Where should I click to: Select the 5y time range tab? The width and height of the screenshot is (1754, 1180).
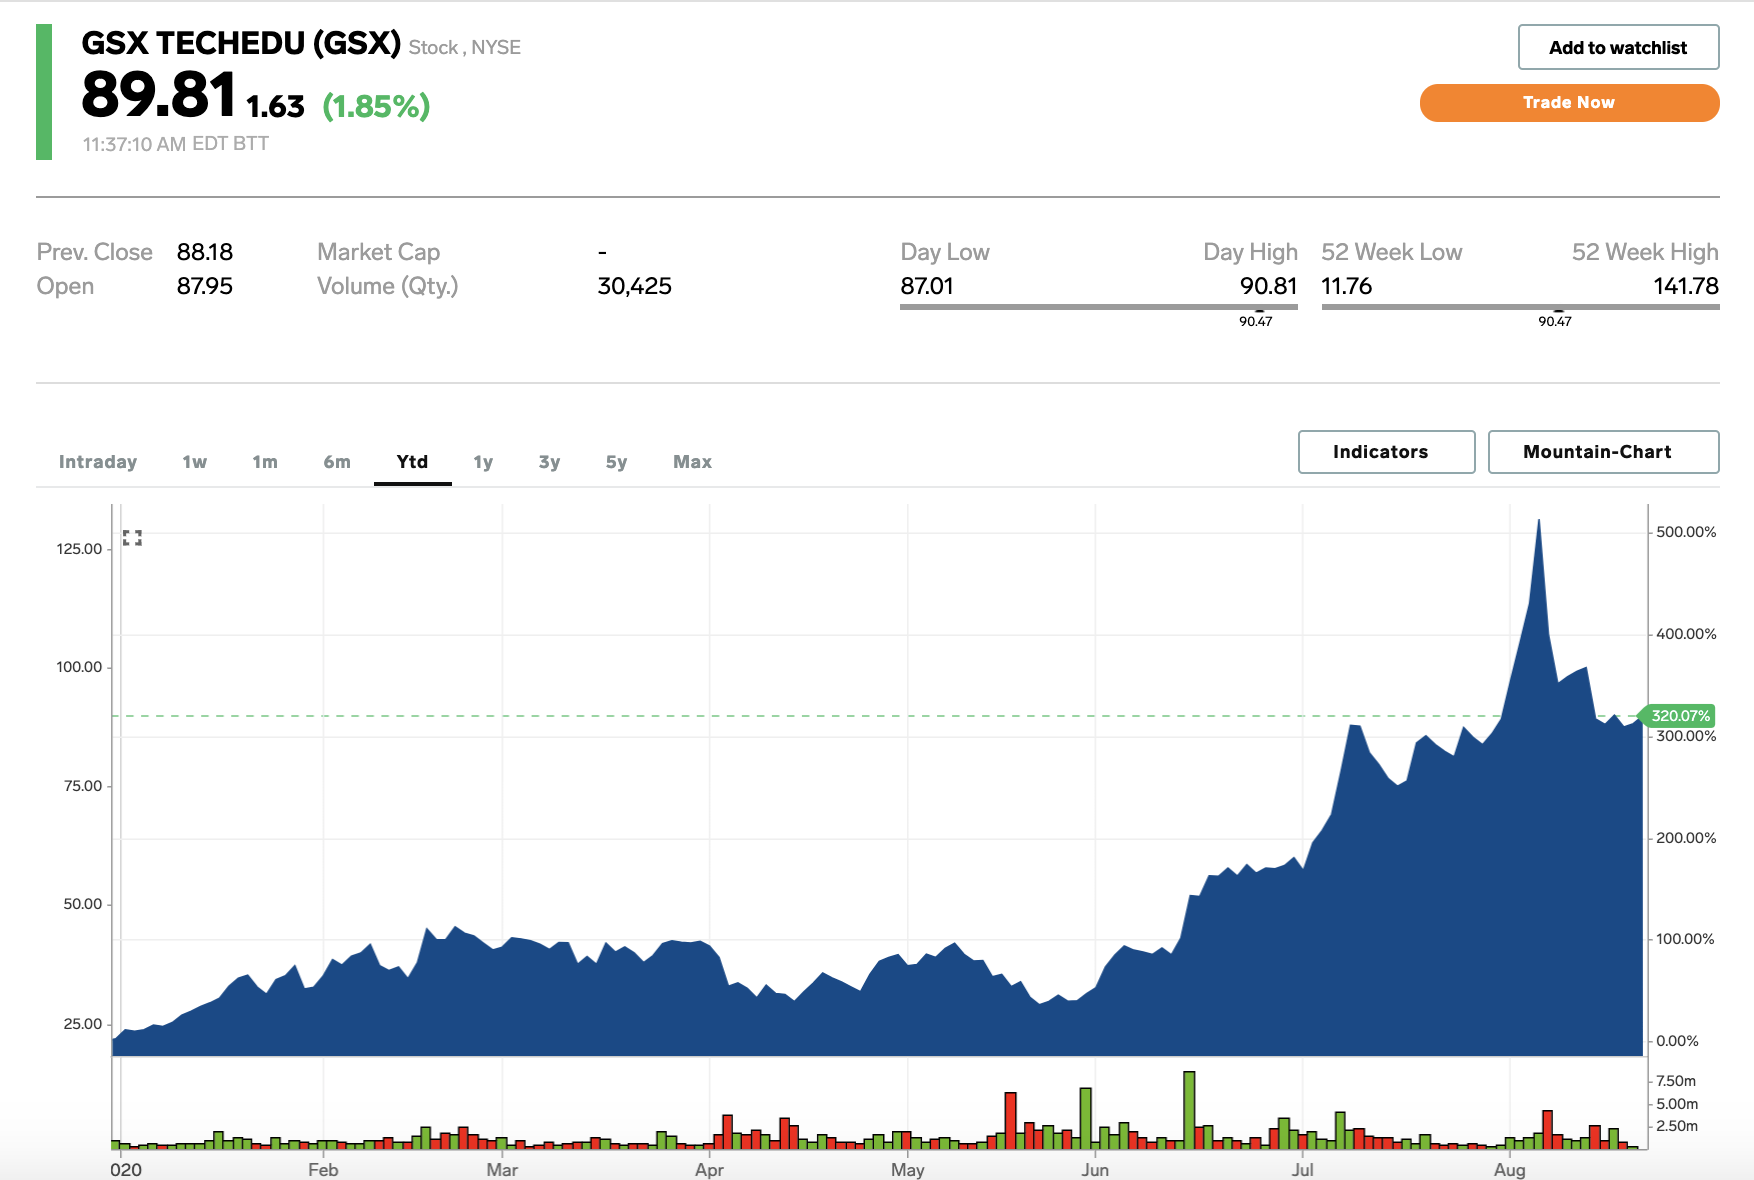point(616,462)
